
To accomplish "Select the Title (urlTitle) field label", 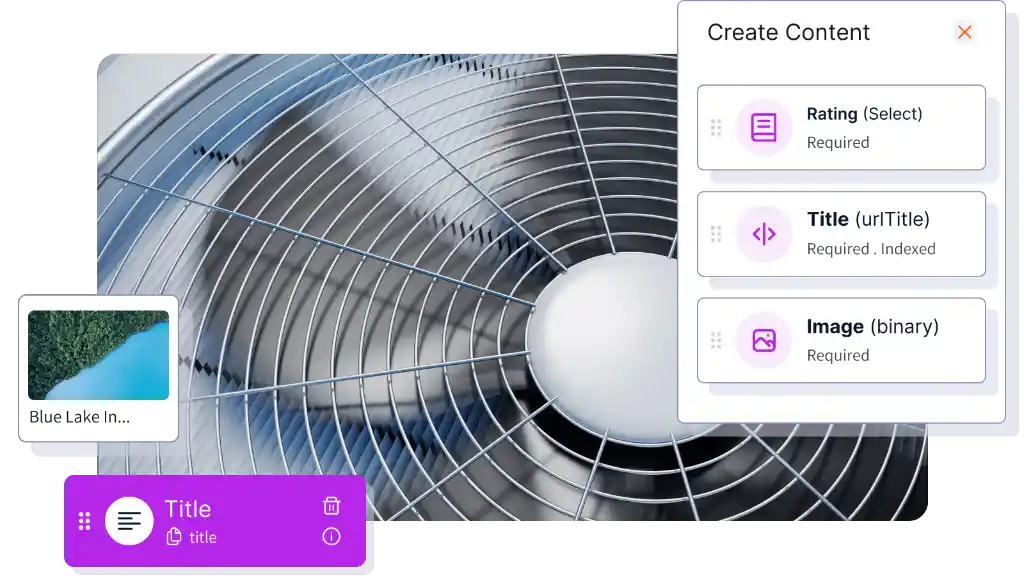I will [x=868, y=219].
